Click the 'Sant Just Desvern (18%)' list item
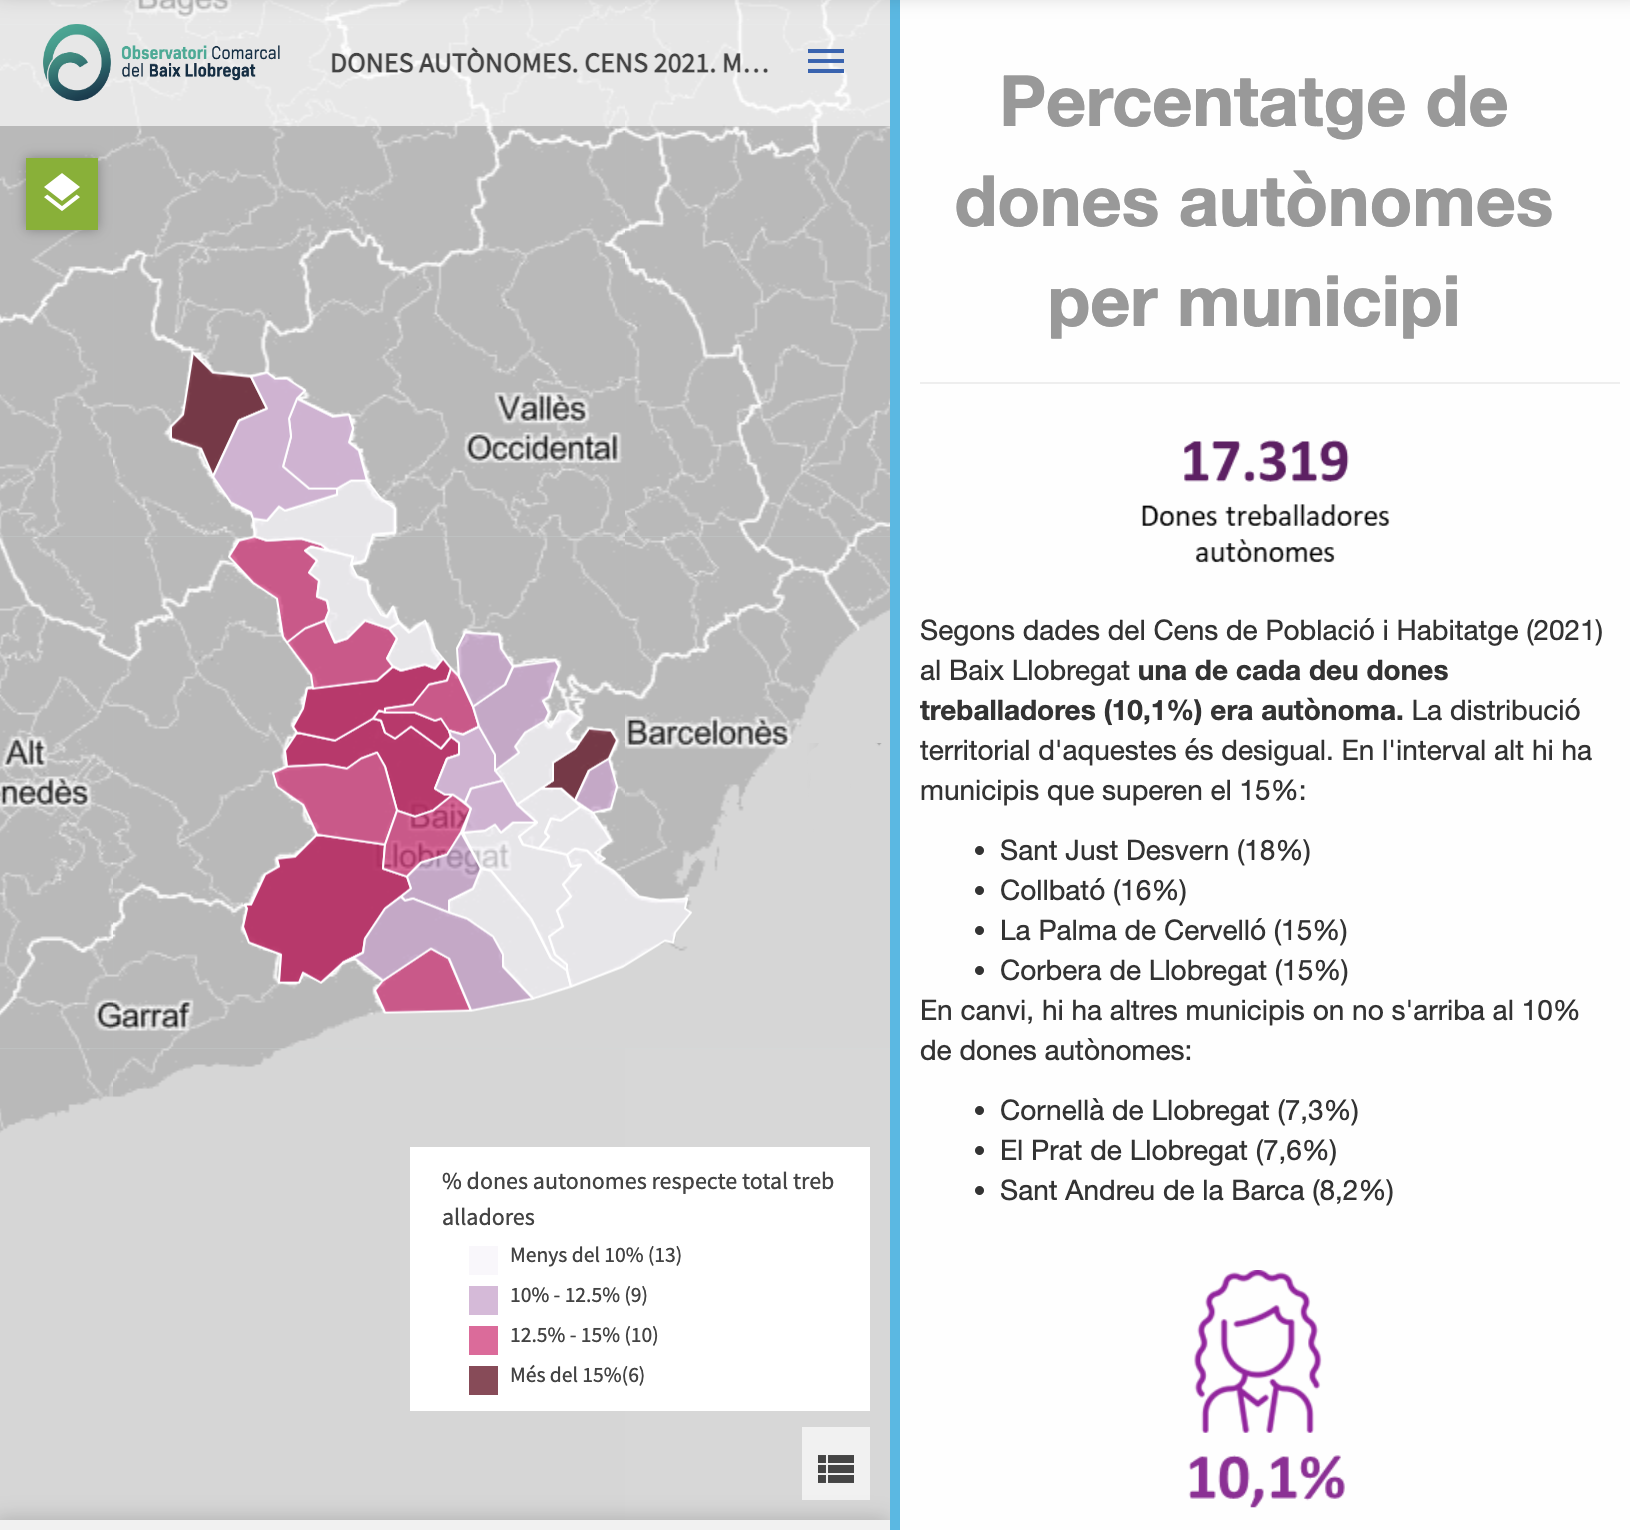The image size is (1630, 1530). point(1154,850)
